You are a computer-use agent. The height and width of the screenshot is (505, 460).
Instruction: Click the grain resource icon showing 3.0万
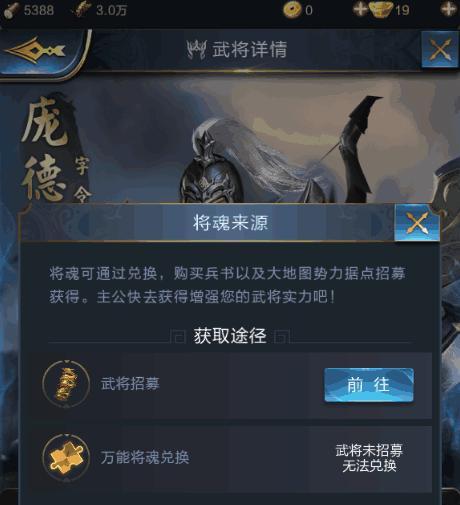(x=81, y=10)
